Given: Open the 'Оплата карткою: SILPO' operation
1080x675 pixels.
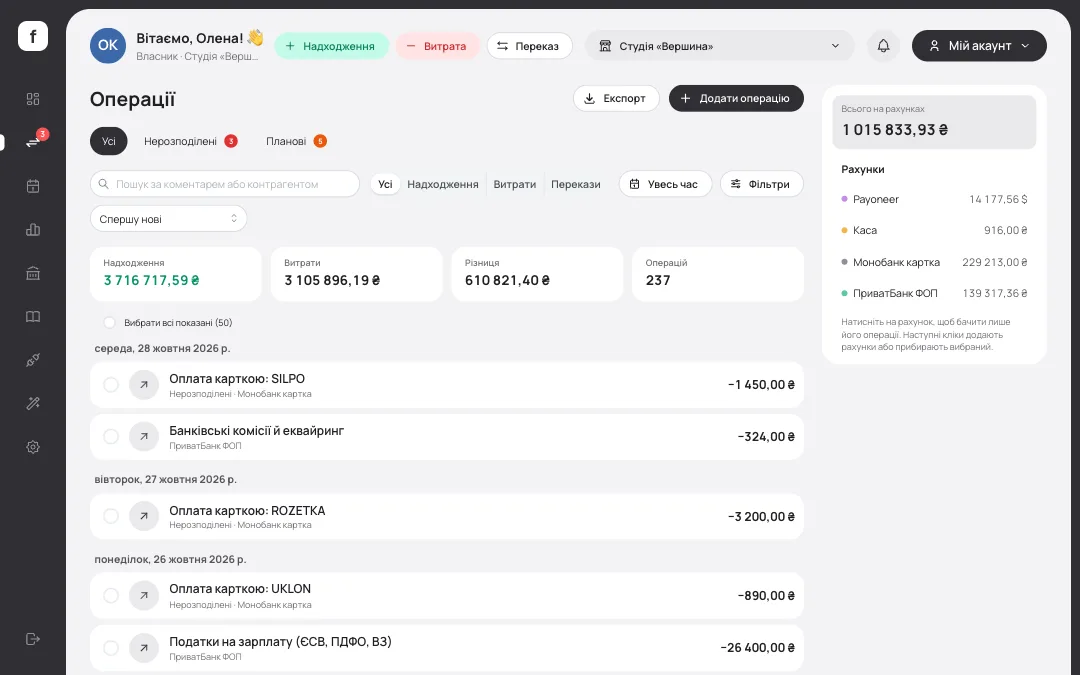Looking at the screenshot, I should point(446,385).
